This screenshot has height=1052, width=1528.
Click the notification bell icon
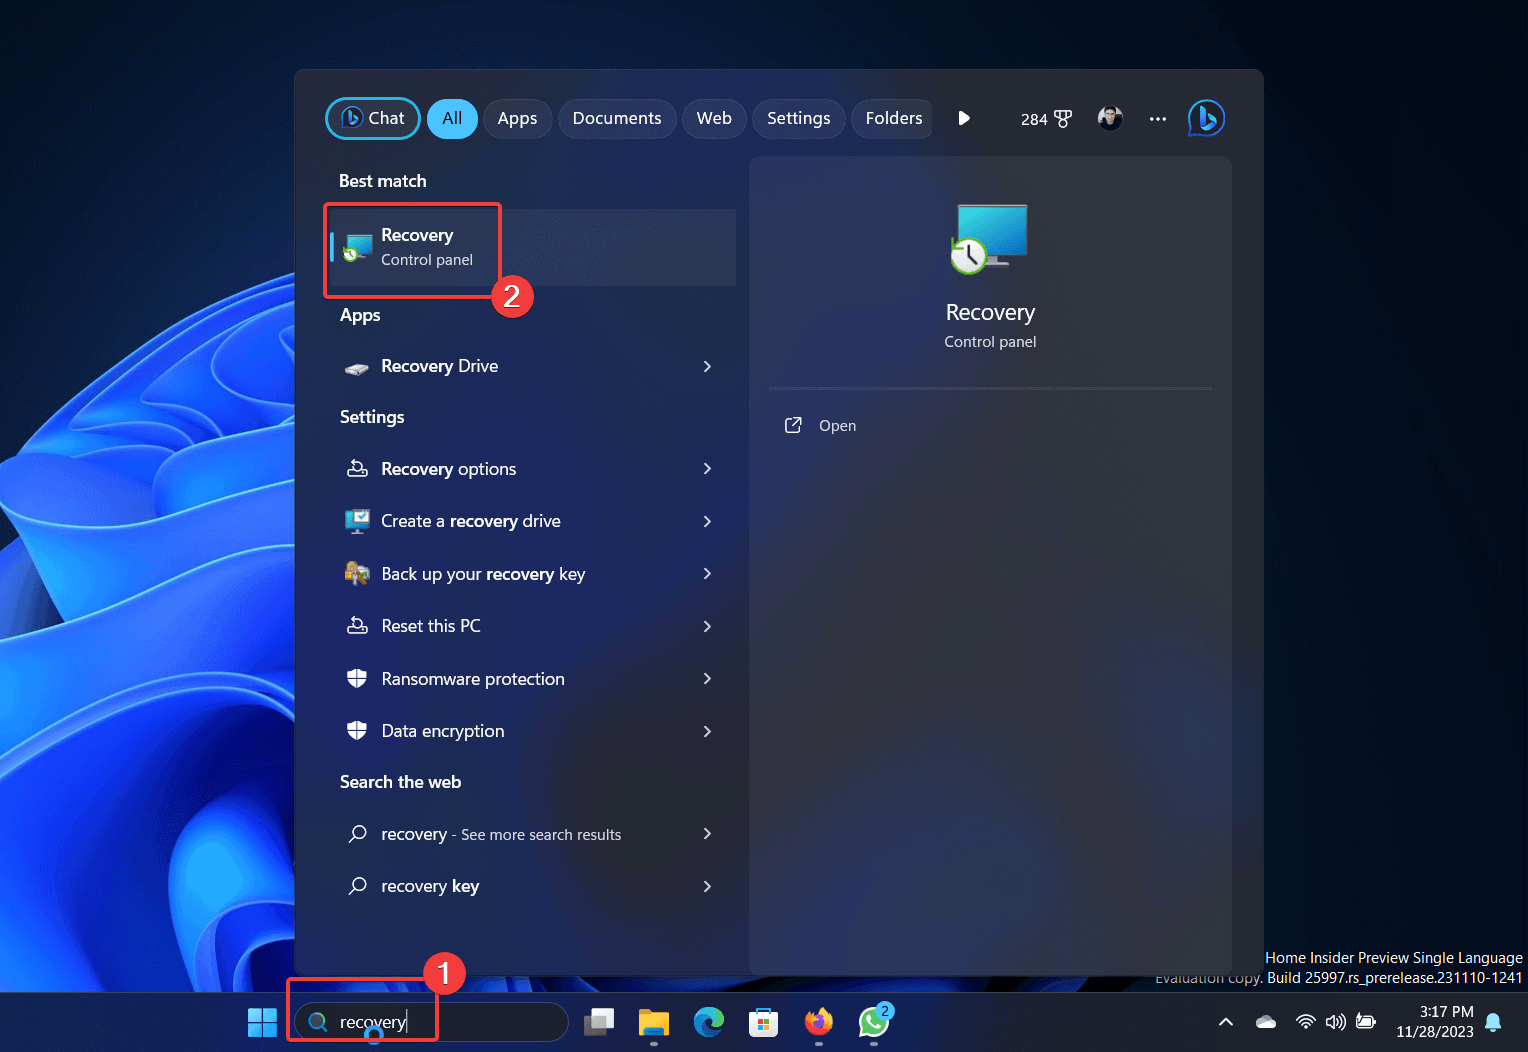pyautogui.click(x=1494, y=1022)
